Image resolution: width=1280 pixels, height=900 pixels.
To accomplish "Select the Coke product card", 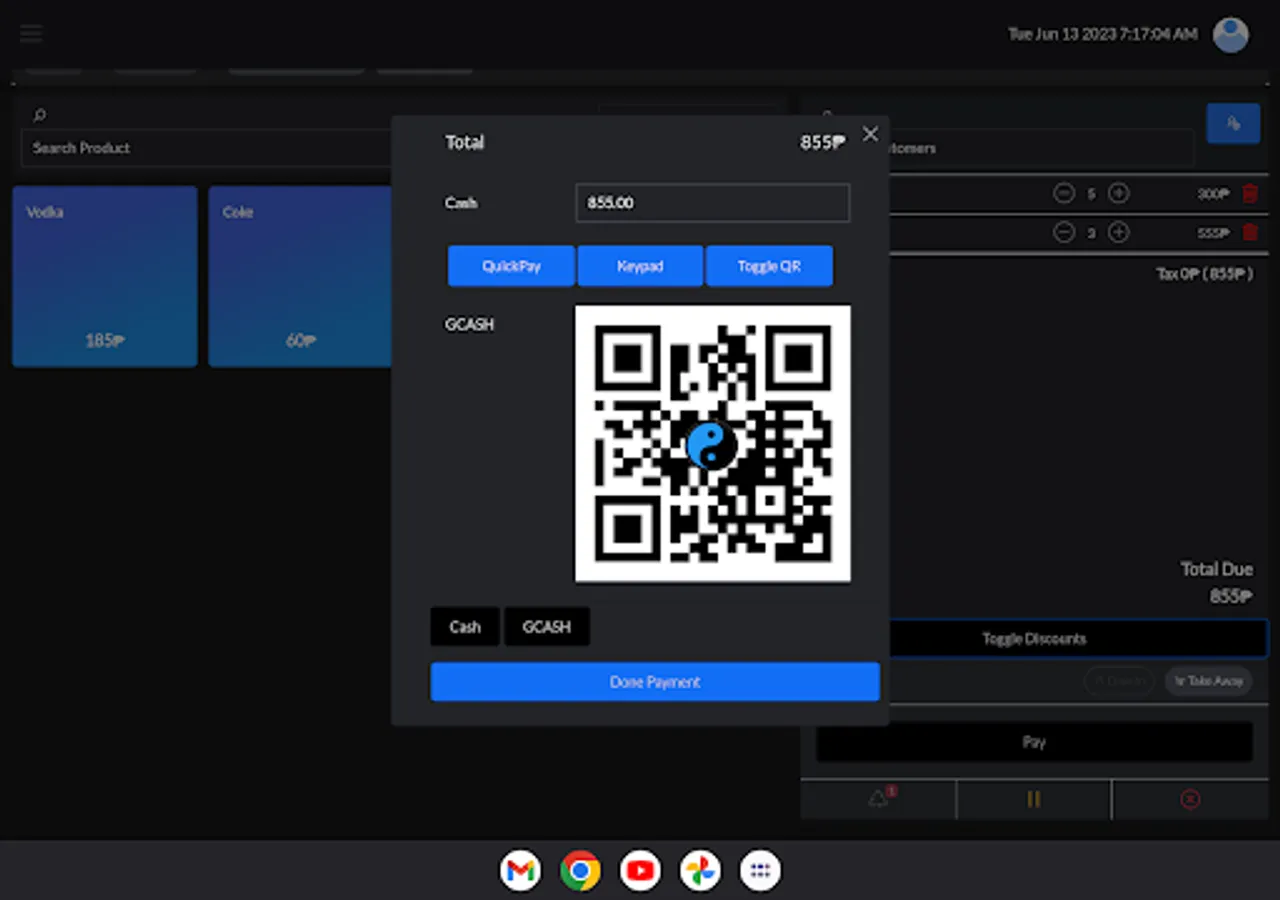I will [300, 276].
